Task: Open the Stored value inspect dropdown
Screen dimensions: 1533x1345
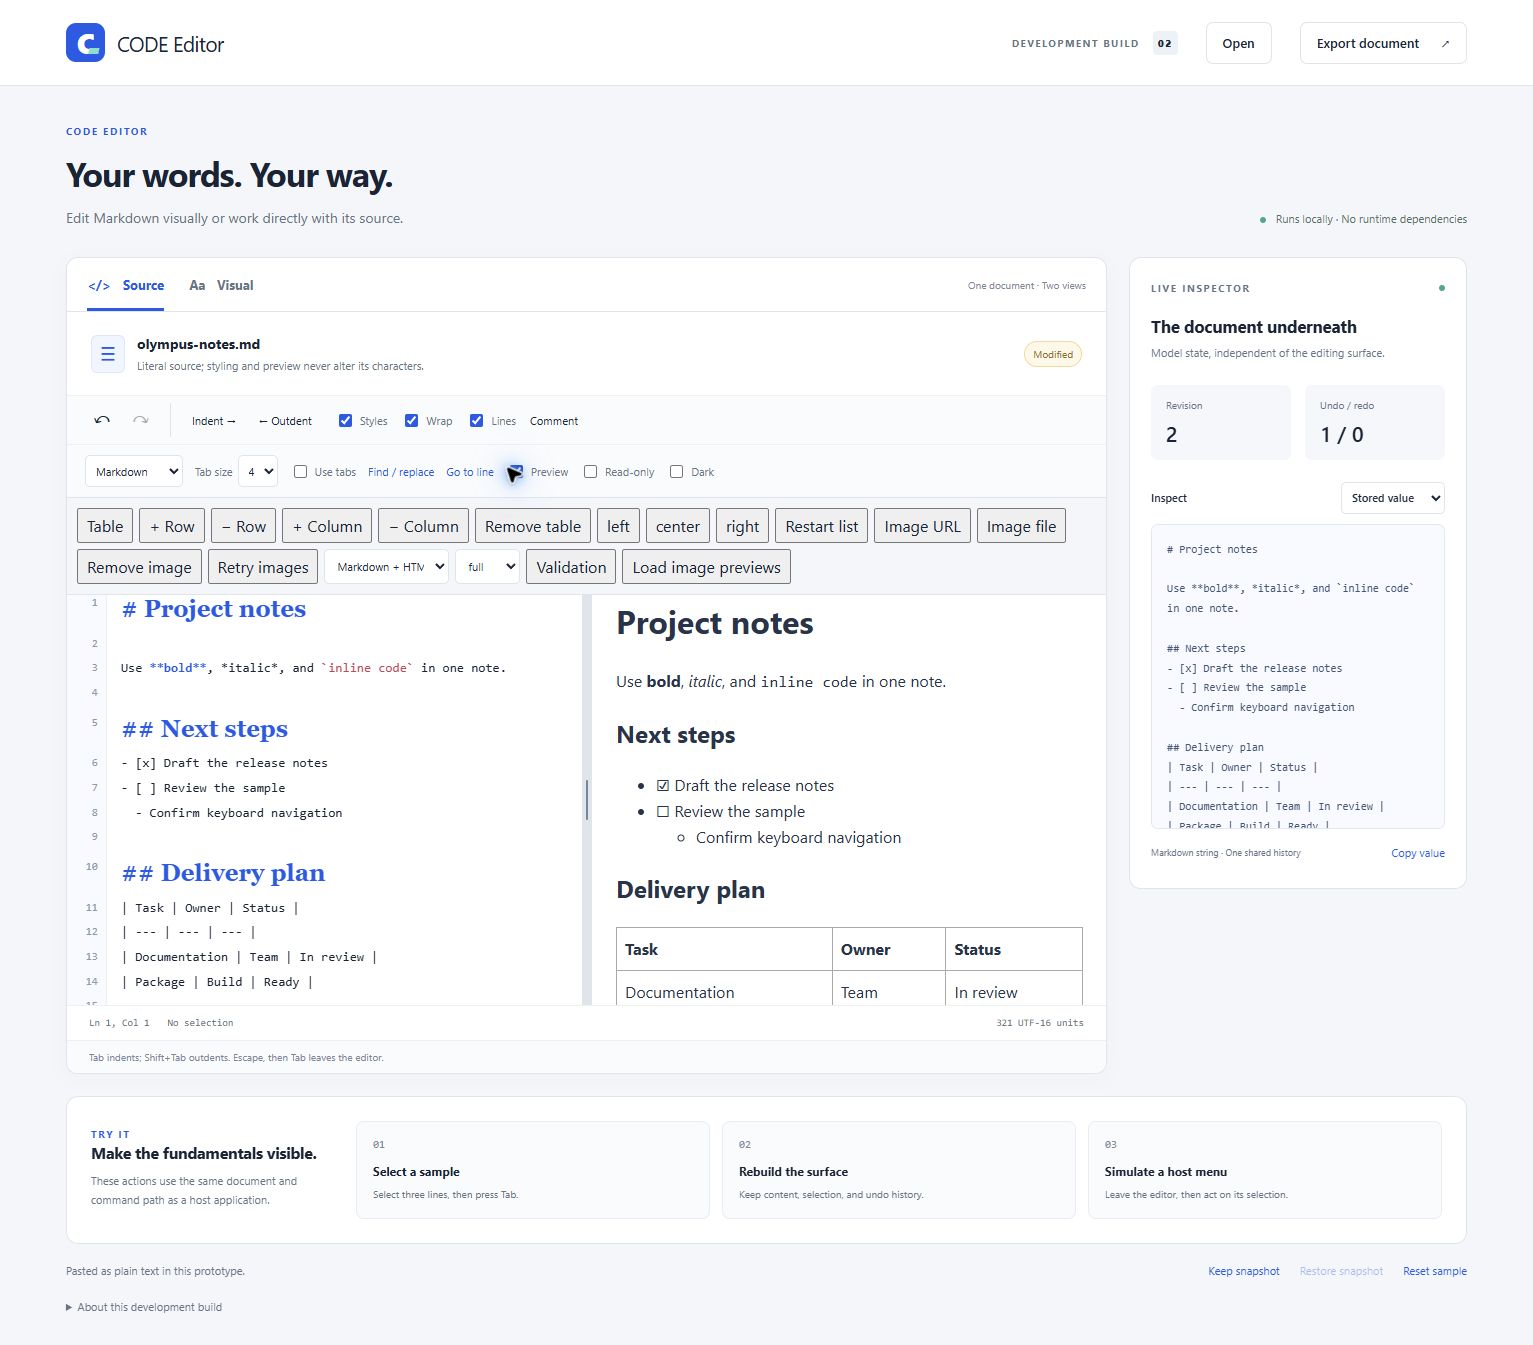Action: 1392,498
